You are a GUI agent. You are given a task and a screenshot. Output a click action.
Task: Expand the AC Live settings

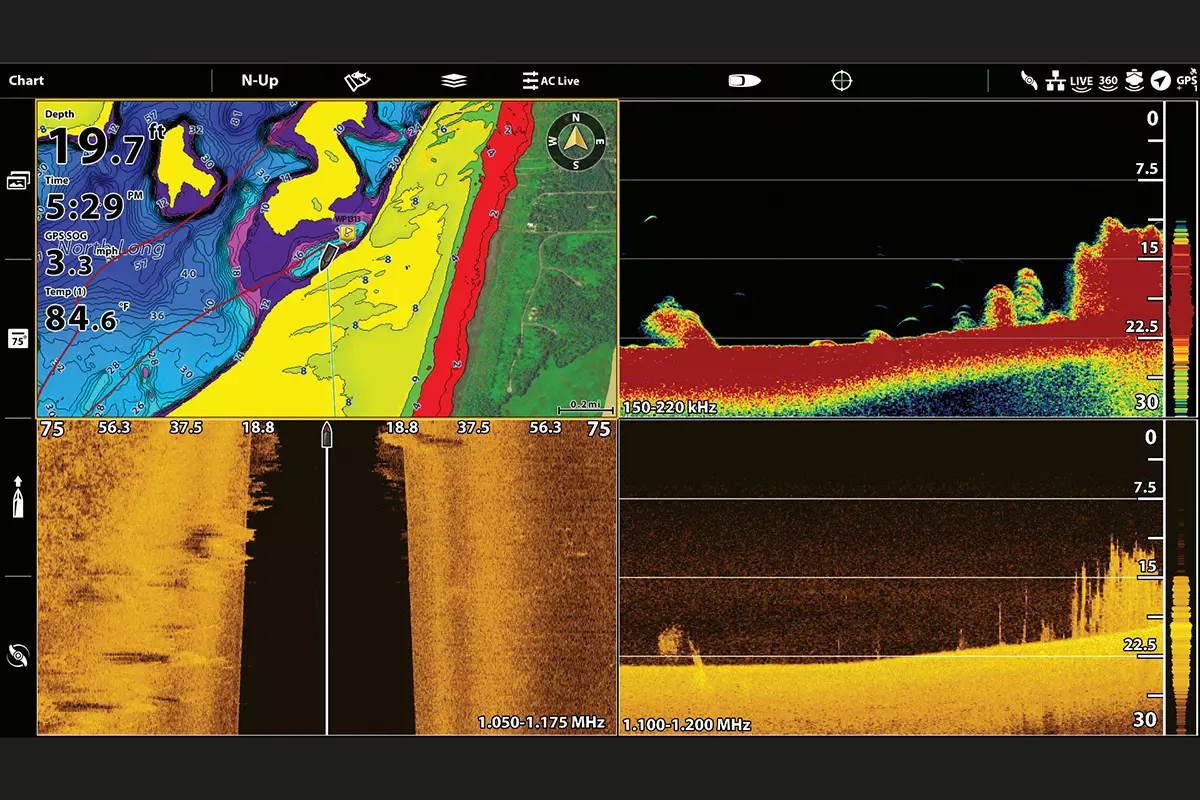(551, 81)
